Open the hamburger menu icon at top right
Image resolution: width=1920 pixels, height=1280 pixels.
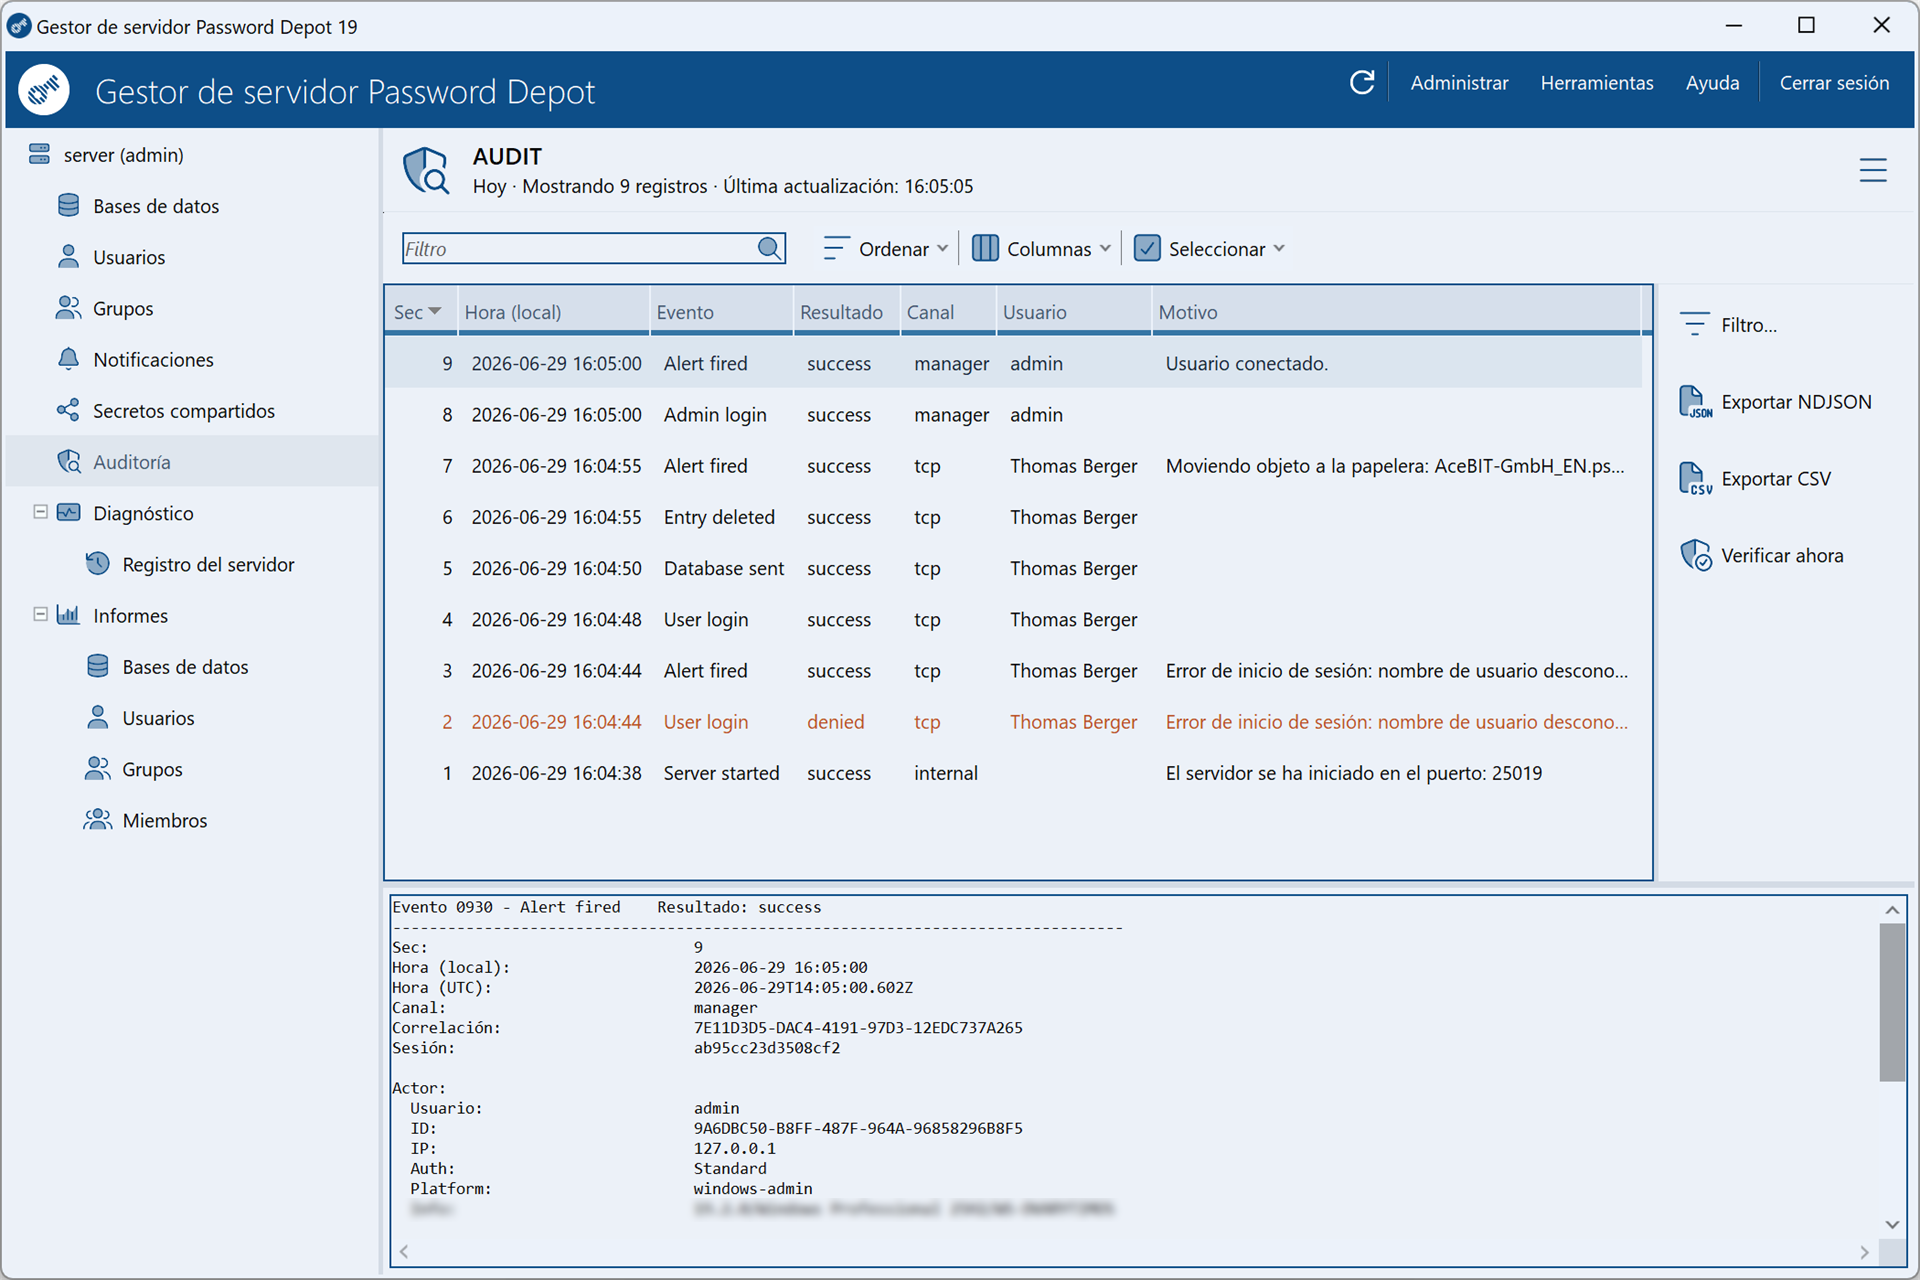point(1873,170)
